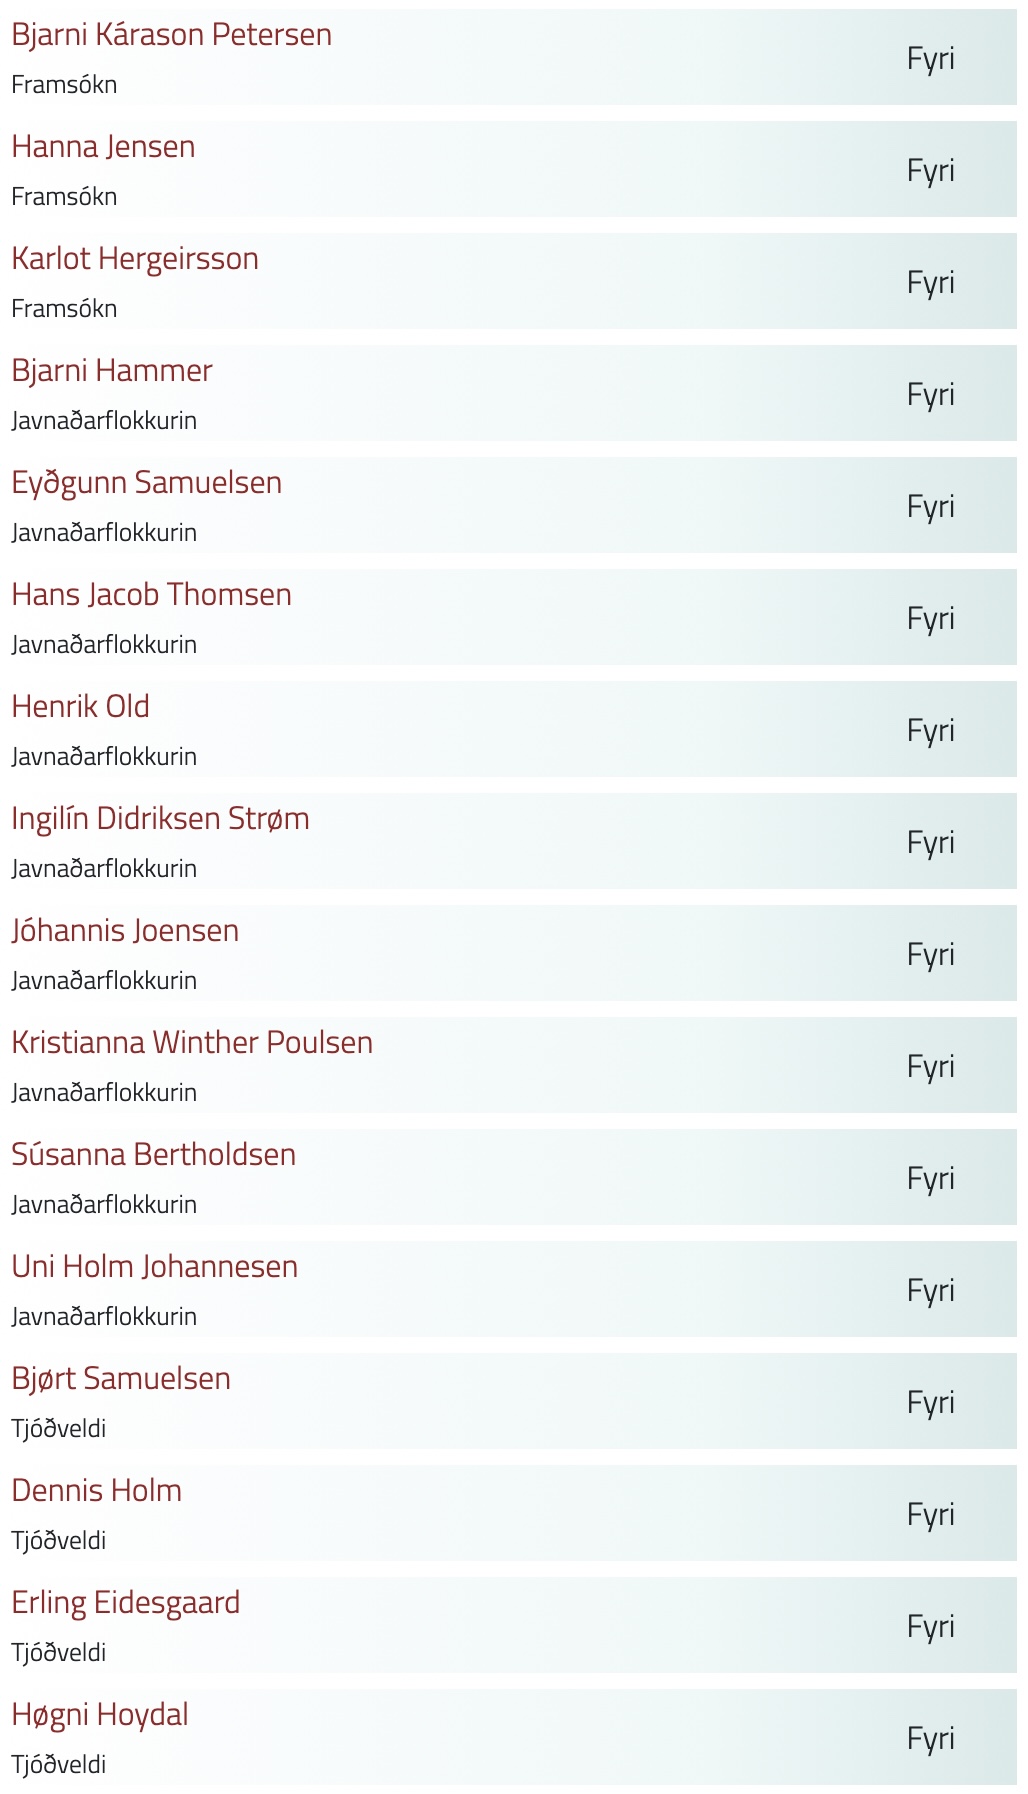Click the Fyri vote in Henrik Old's row
Viewport: 1028px width, 1794px height.
[x=930, y=731]
